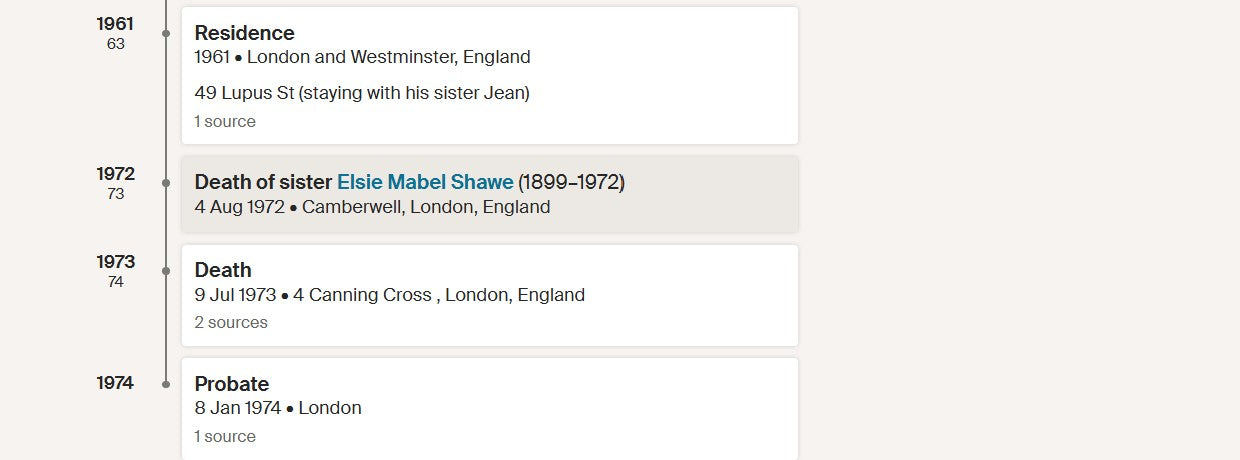
Task: Open the Death event heading
Action: point(223,270)
